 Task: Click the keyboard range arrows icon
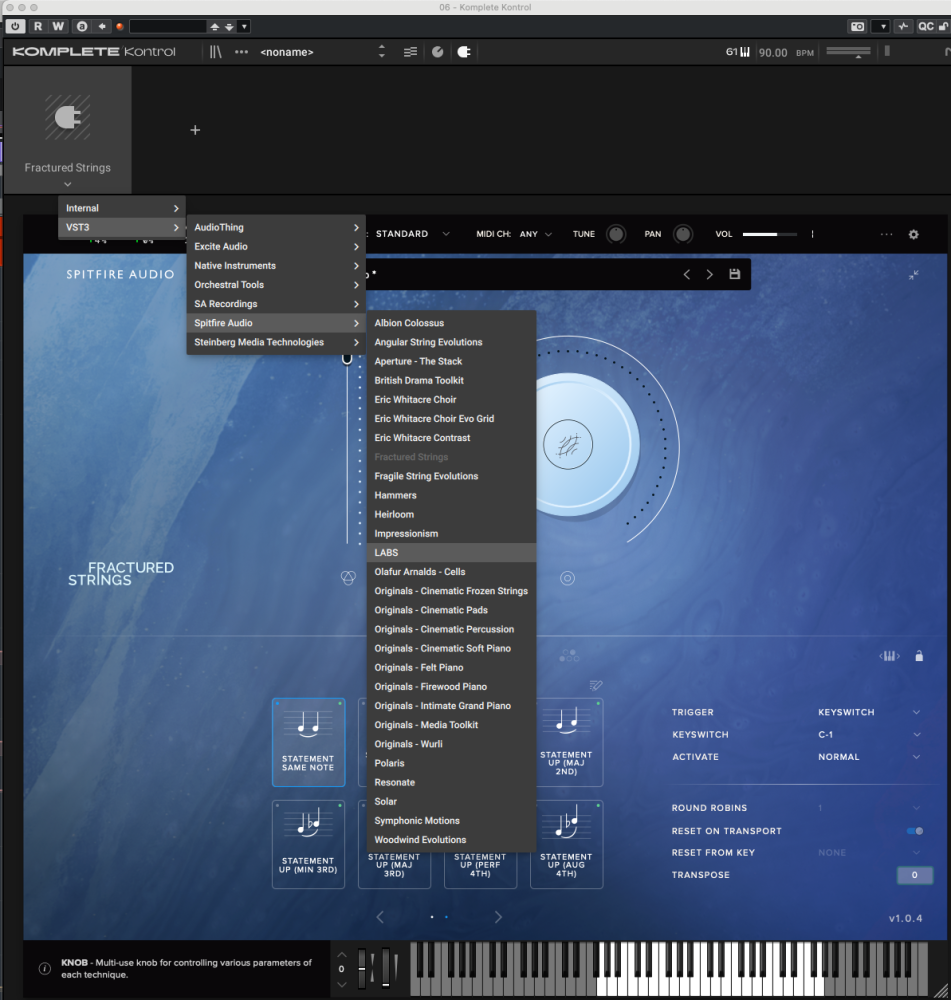(x=889, y=656)
